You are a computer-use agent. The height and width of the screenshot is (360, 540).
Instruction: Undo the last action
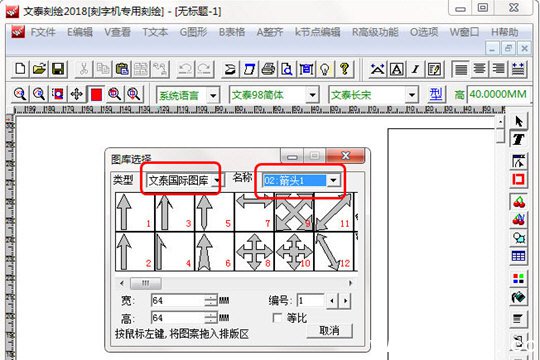point(186,69)
